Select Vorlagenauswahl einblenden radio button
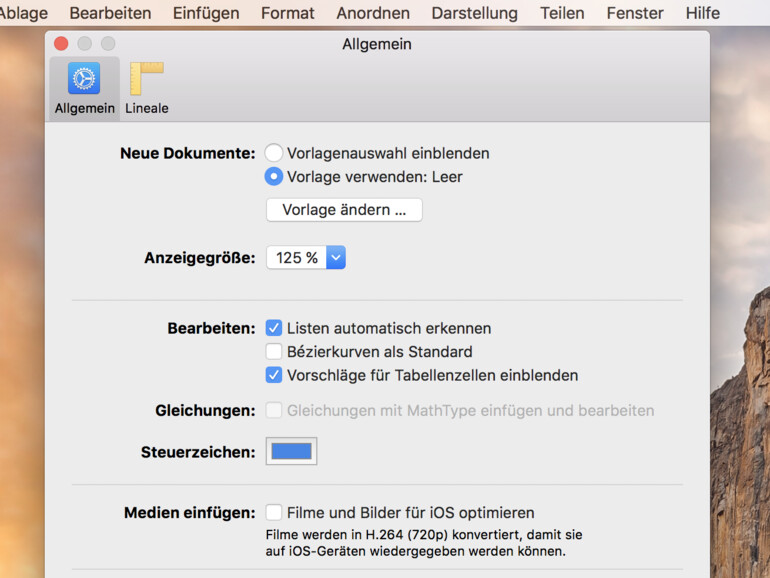 [274, 153]
